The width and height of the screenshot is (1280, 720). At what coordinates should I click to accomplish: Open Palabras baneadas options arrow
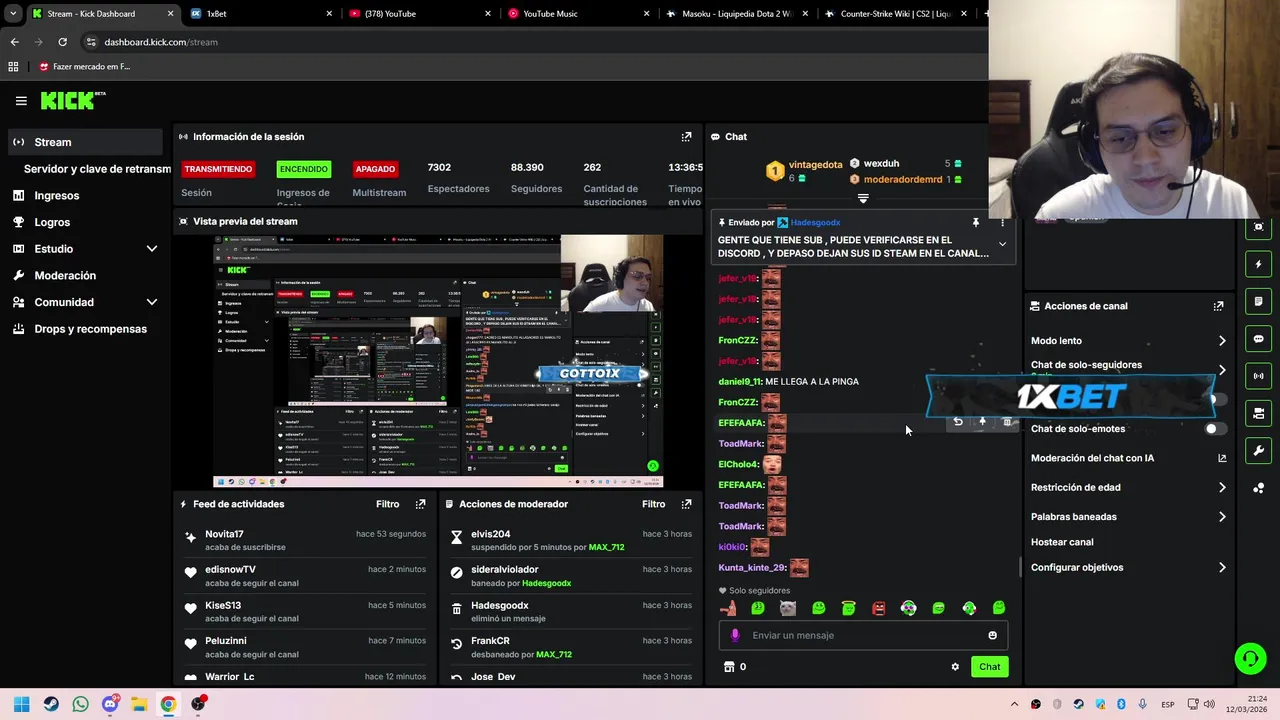click(x=1221, y=517)
